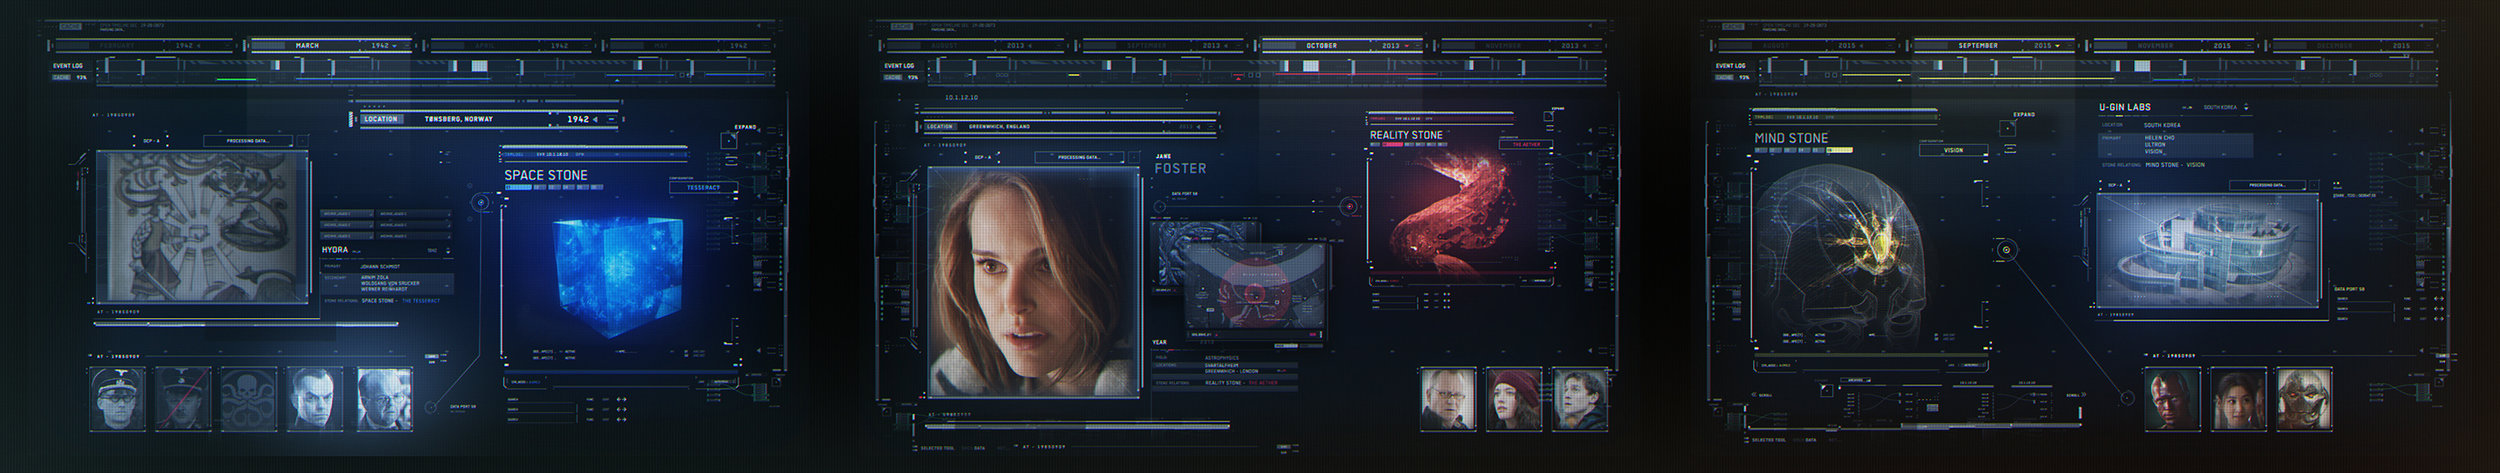Select the Hydra skull logo thumbnail
This screenshot has width=2500, height=473.
tap(249, 399)
